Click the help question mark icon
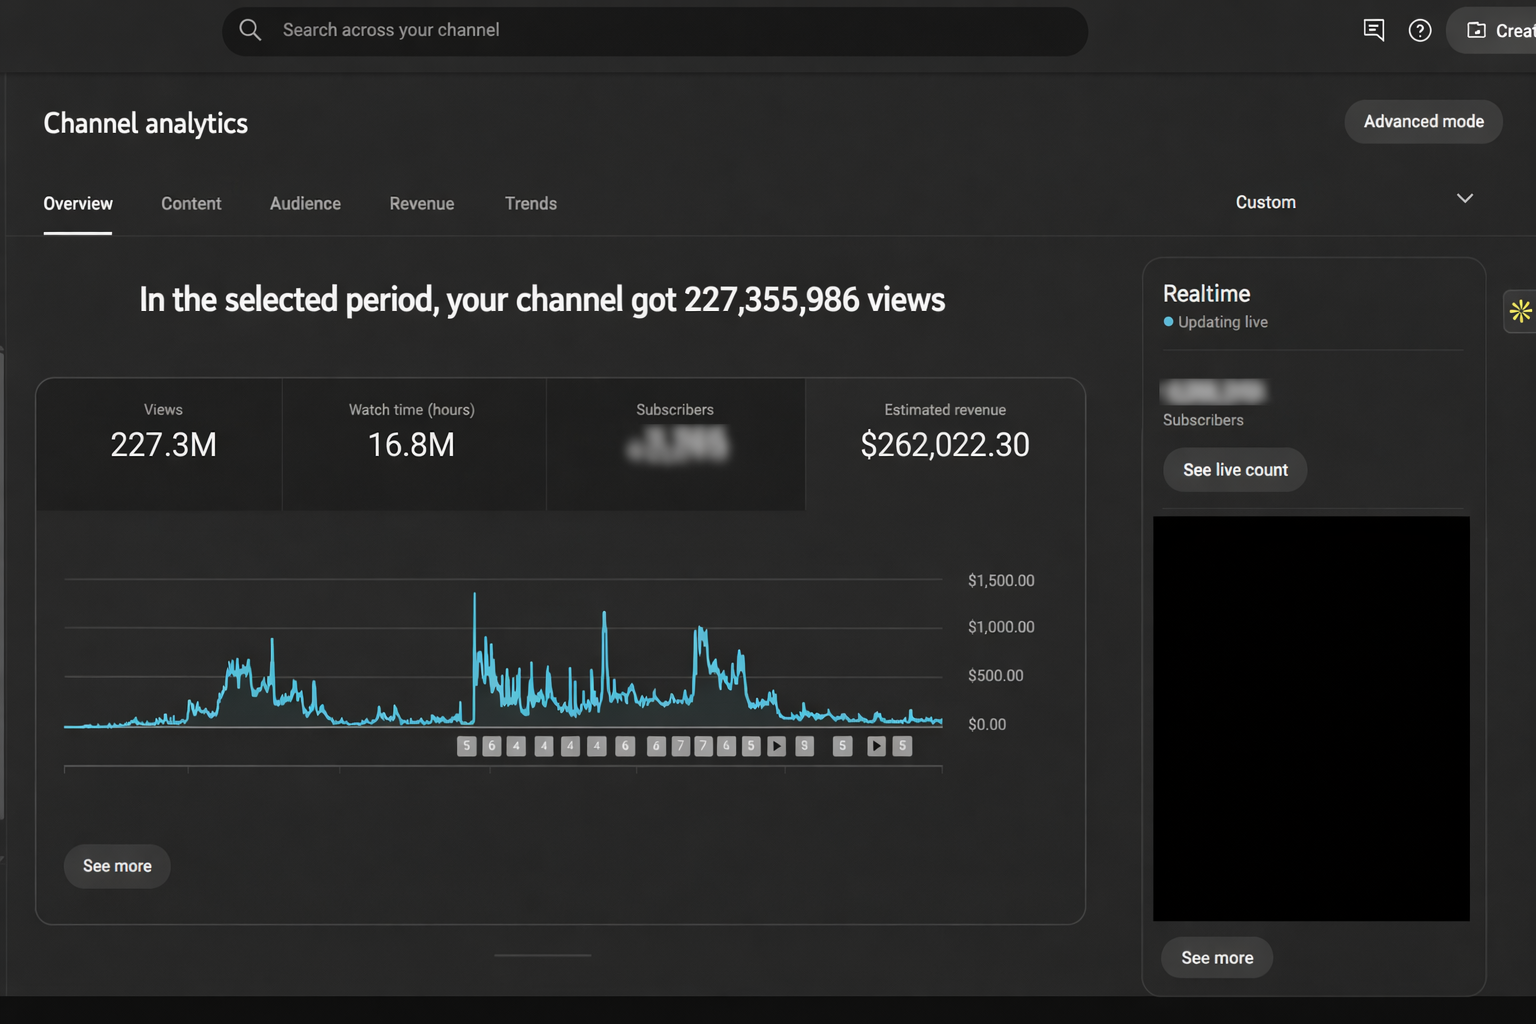This screenshot has height=1024, width=1536. click(x=1419, y=30)
